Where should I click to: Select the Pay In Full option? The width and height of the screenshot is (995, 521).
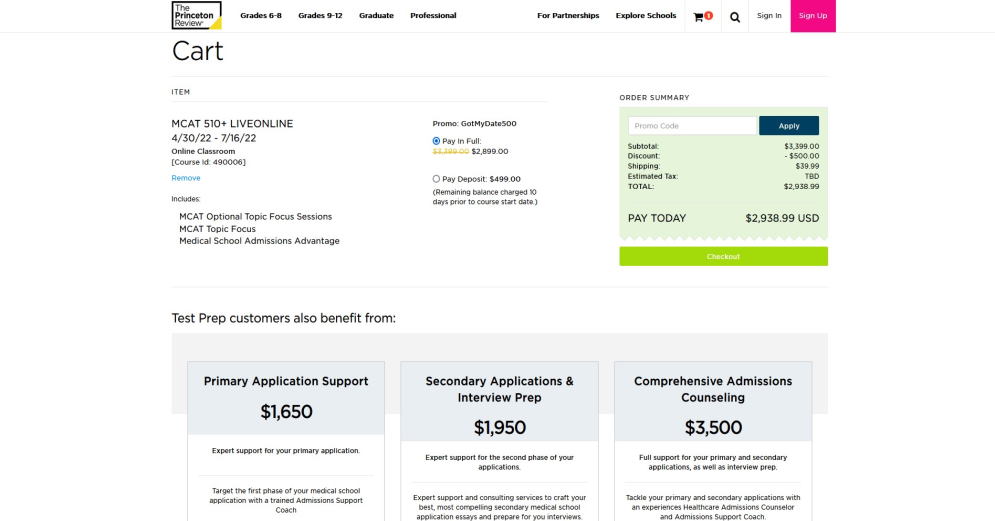(x=436, y=141)
